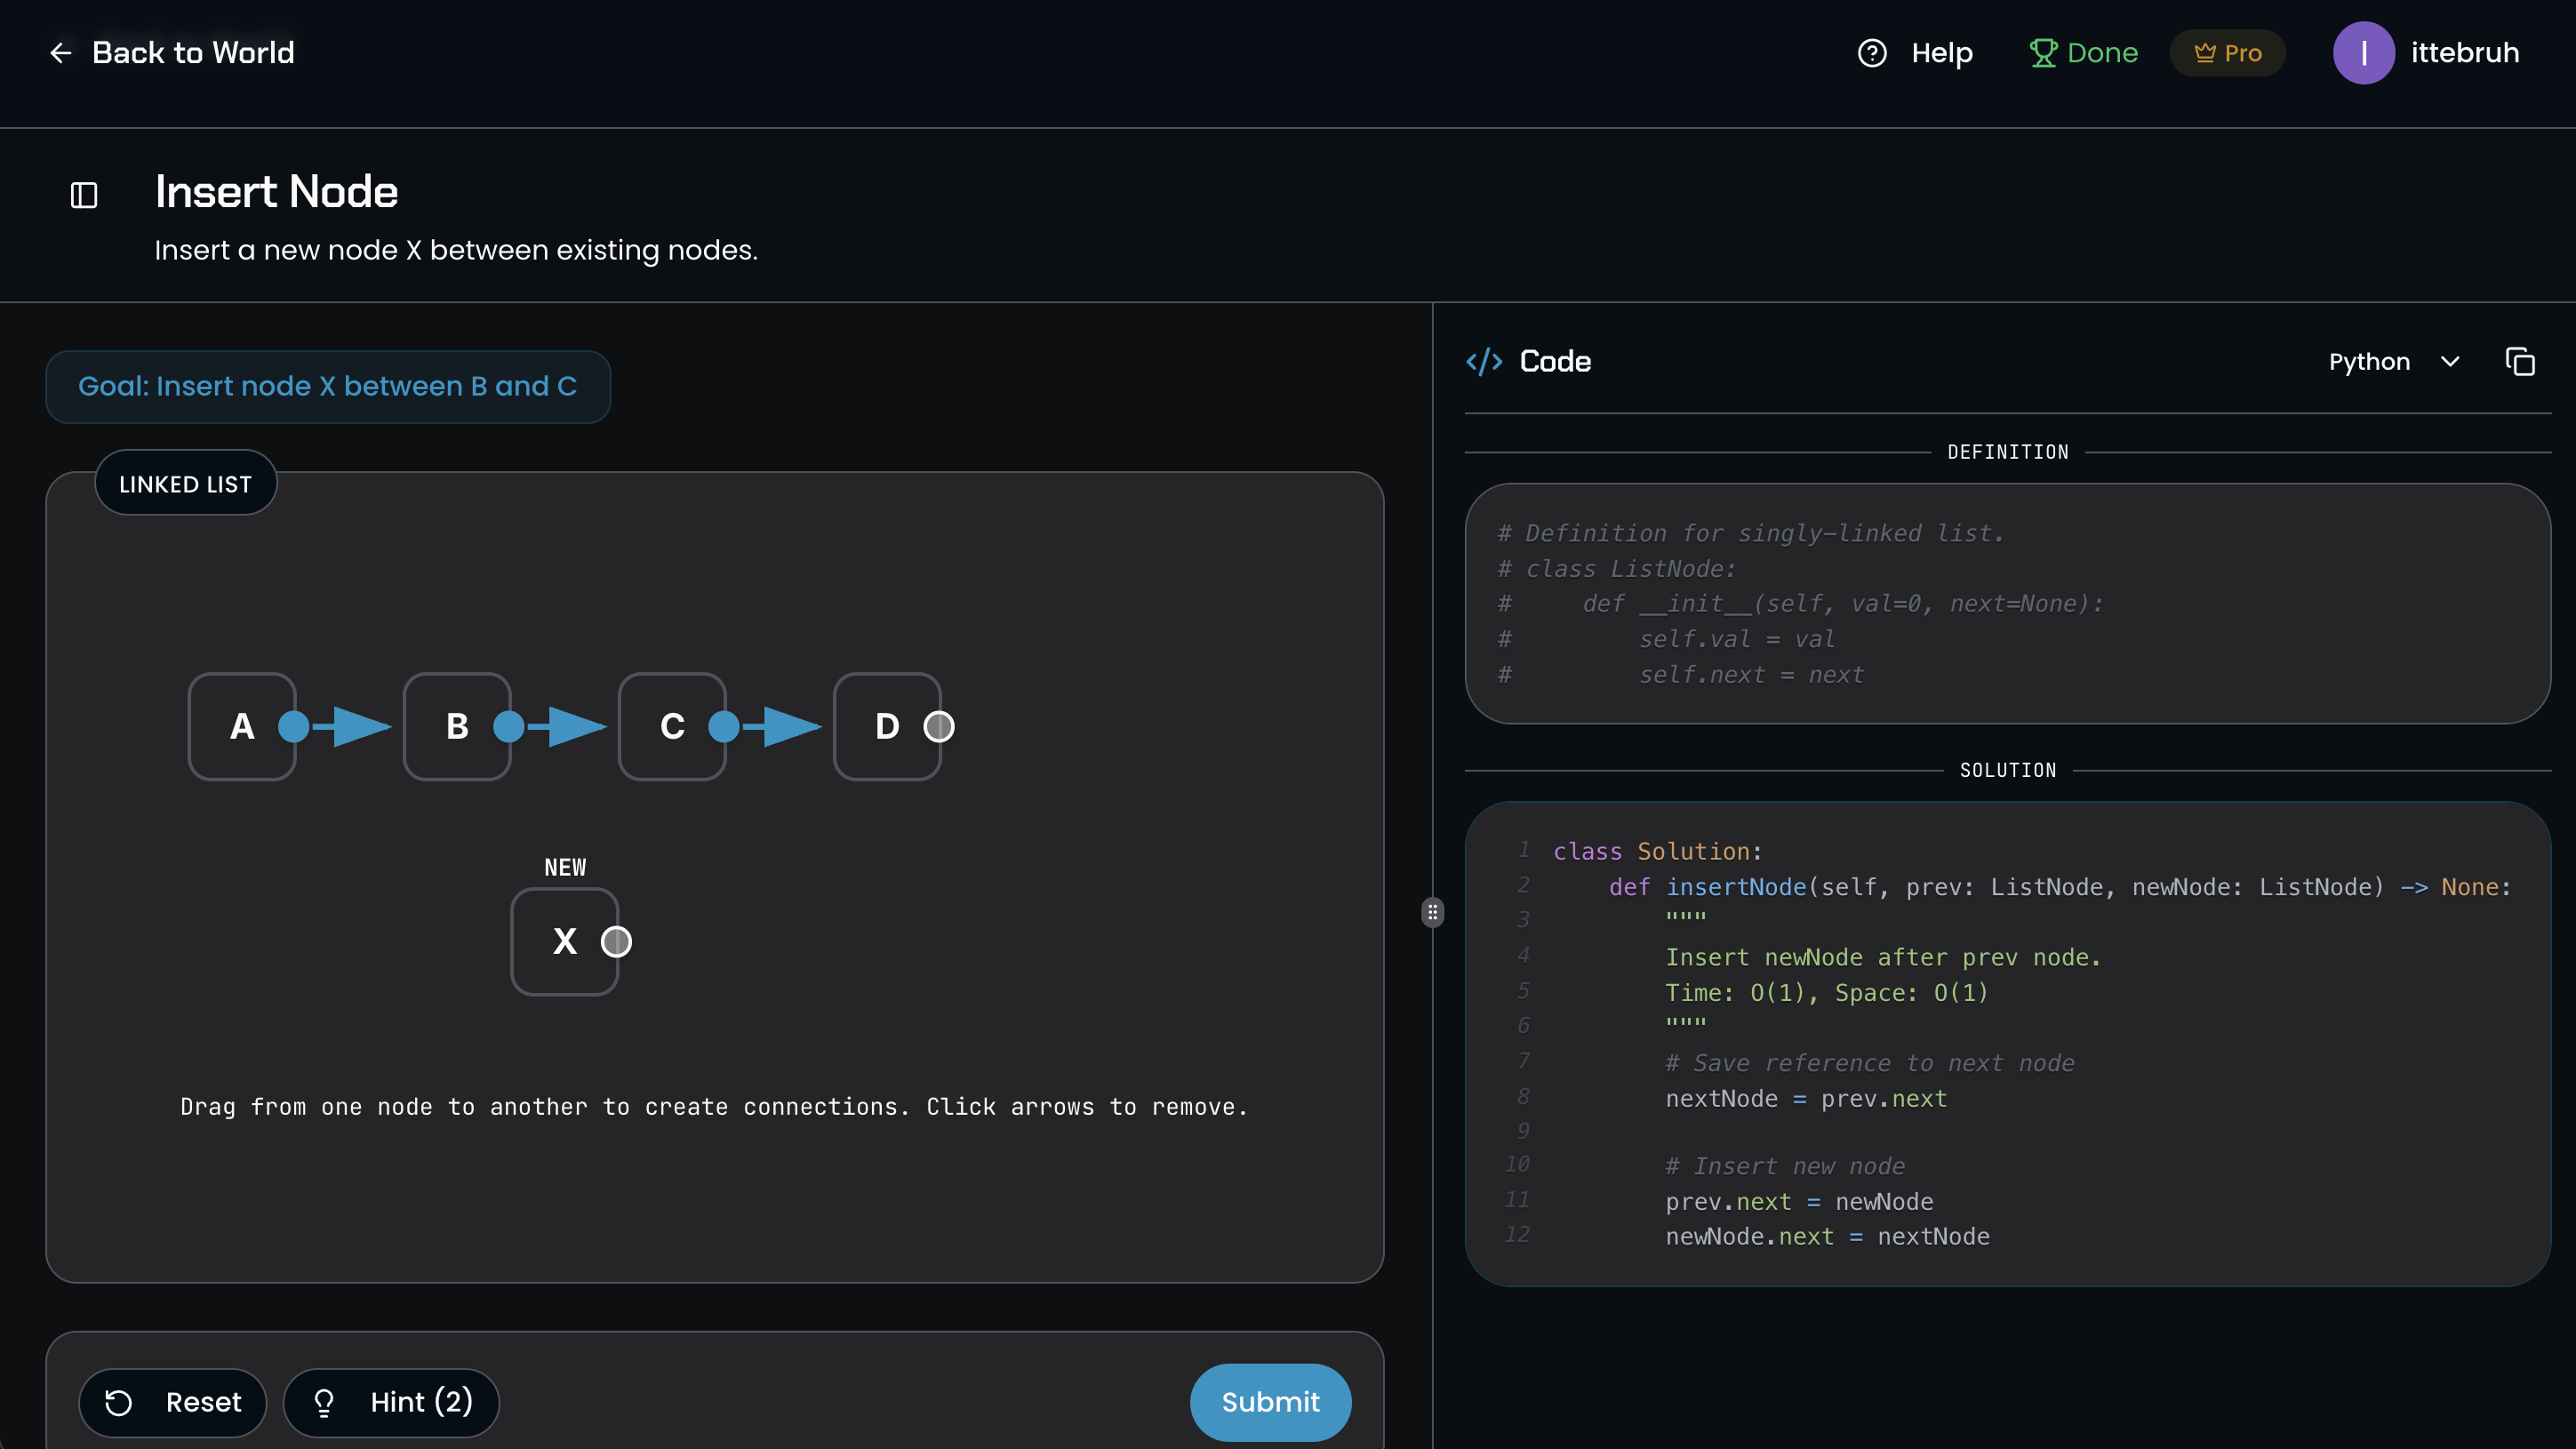
Task: Open Hint (2) for guidance
Action: tap(391, 1402)
